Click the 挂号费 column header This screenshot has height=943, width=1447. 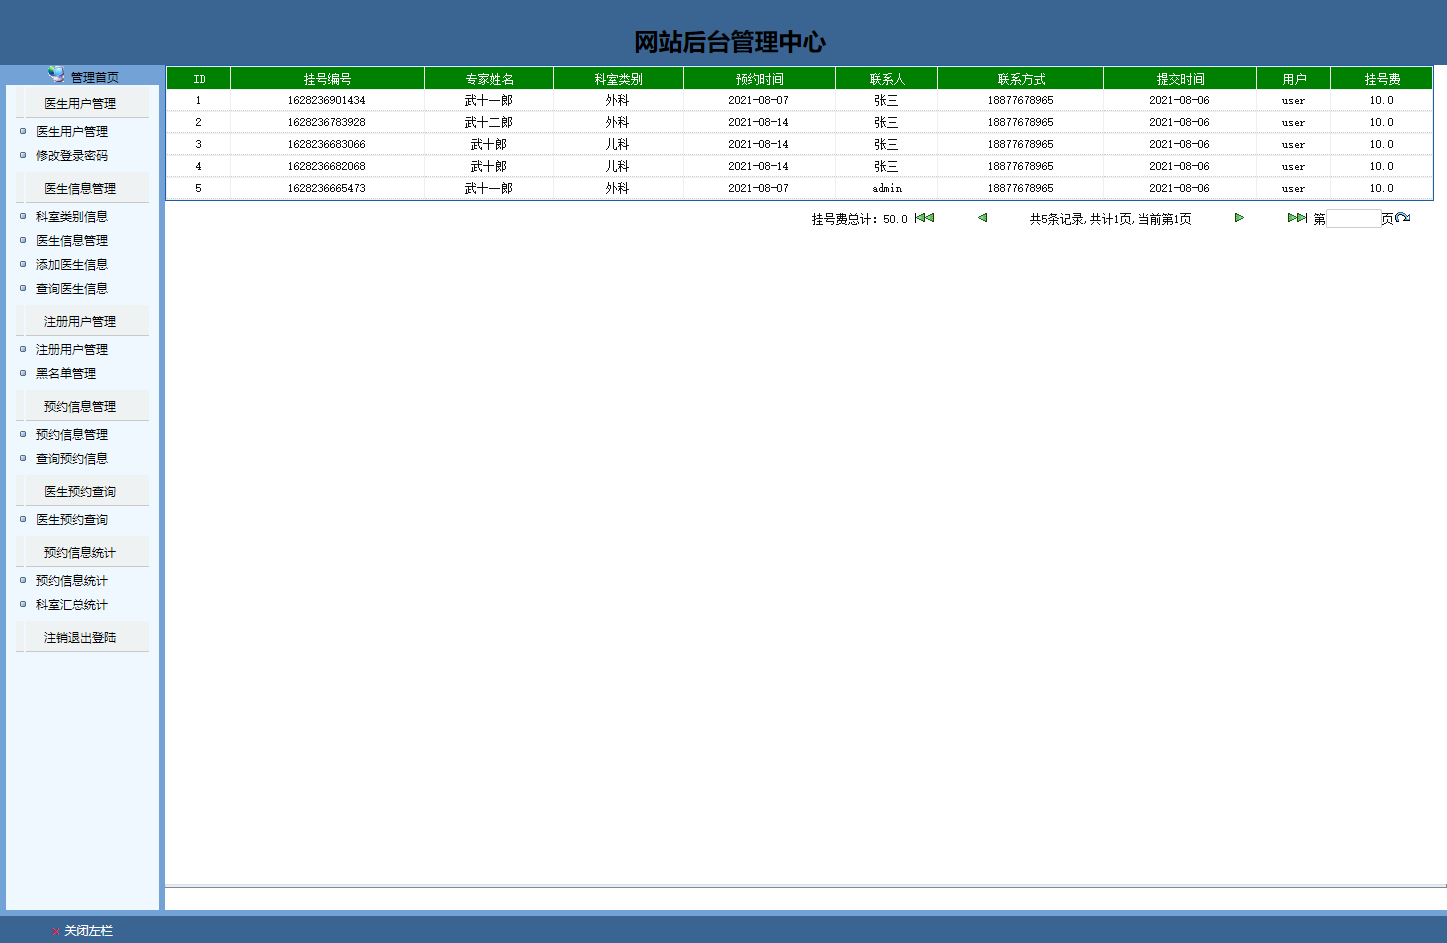1382,79
